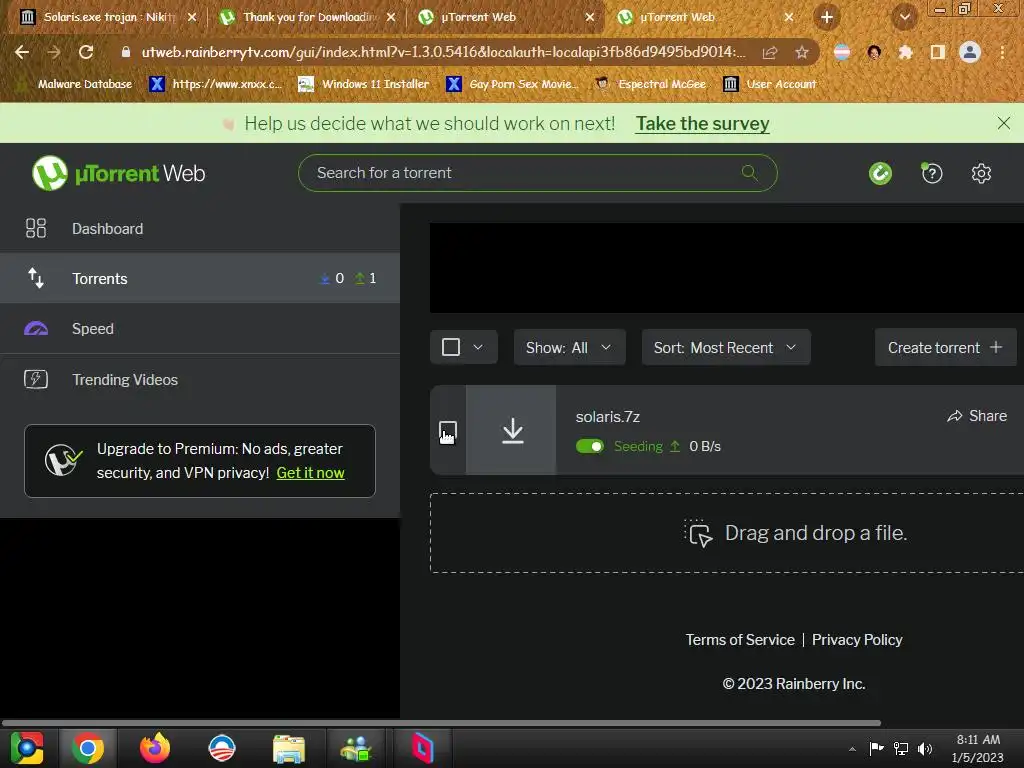Open Firefox from the taskbar

155,748
